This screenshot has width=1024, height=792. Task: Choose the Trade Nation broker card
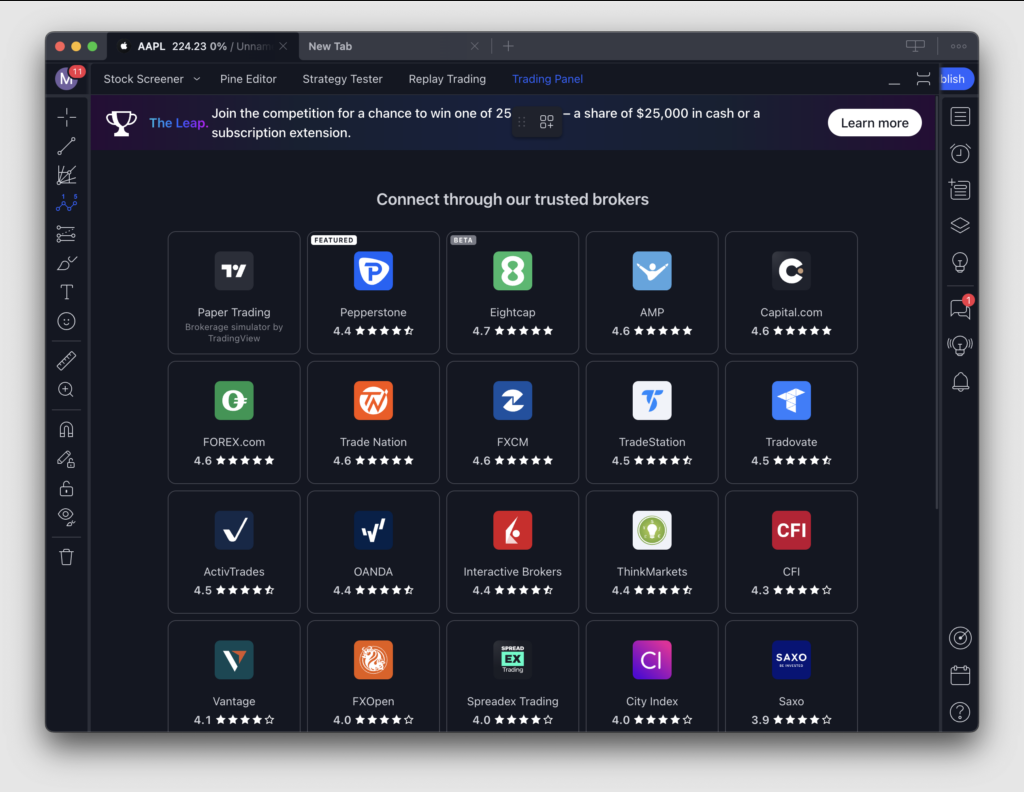pos(373,422)
